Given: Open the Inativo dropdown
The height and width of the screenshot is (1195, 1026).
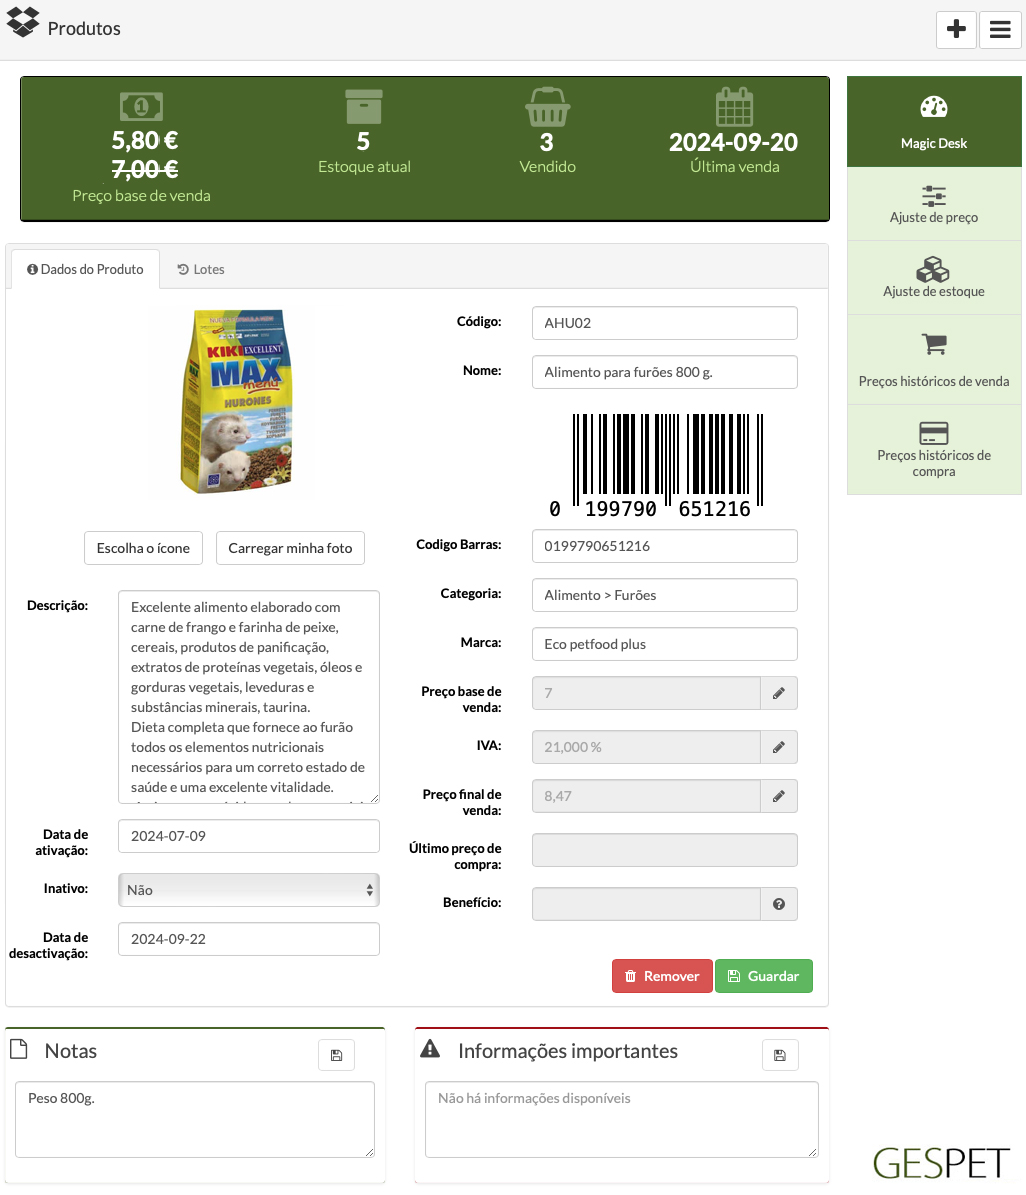Looking at the screenshot, I should tap(248, 890).
